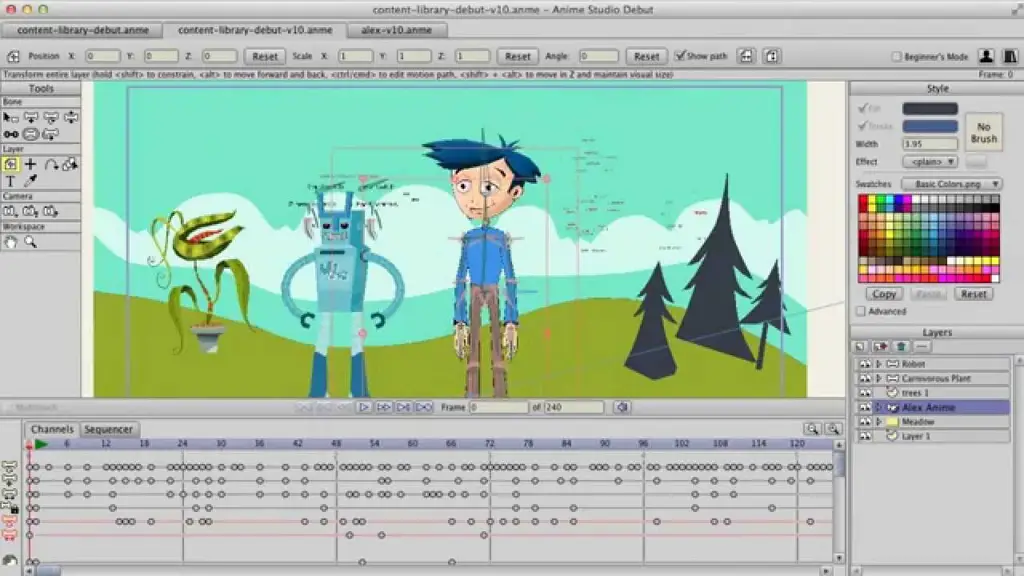Toggle the Fill checkbox in Style
Image resolution: width=1024 pixels, height=576 pixels.
(862, 108)
